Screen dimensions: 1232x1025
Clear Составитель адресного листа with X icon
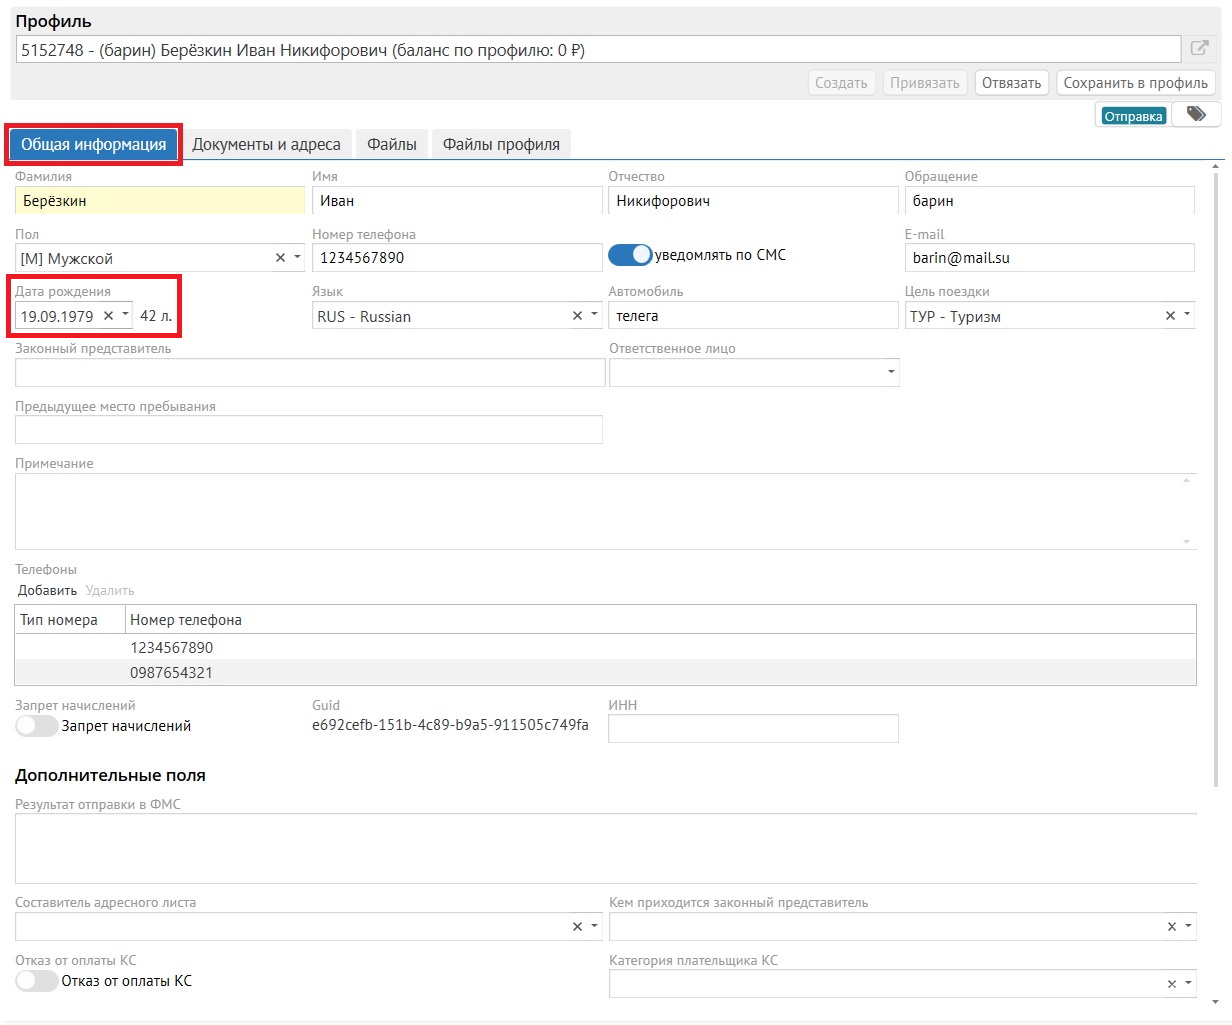[x=577, y=927]
